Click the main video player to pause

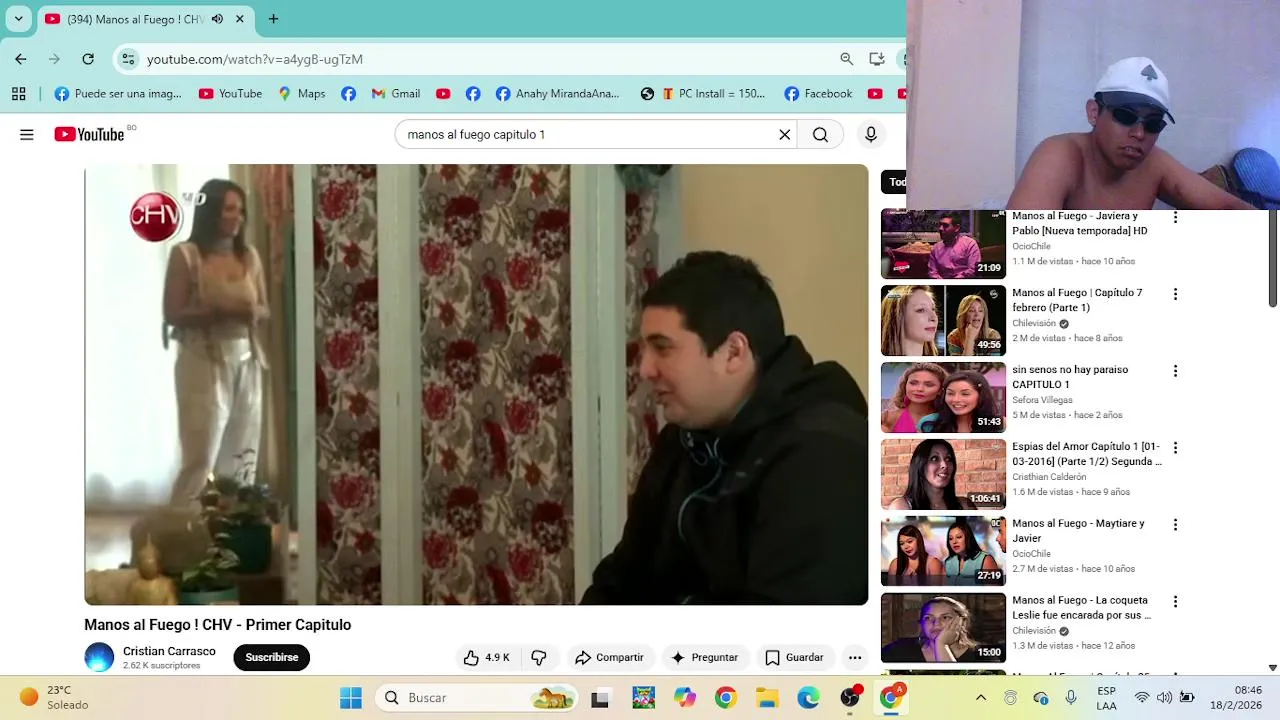pos(476,385)
